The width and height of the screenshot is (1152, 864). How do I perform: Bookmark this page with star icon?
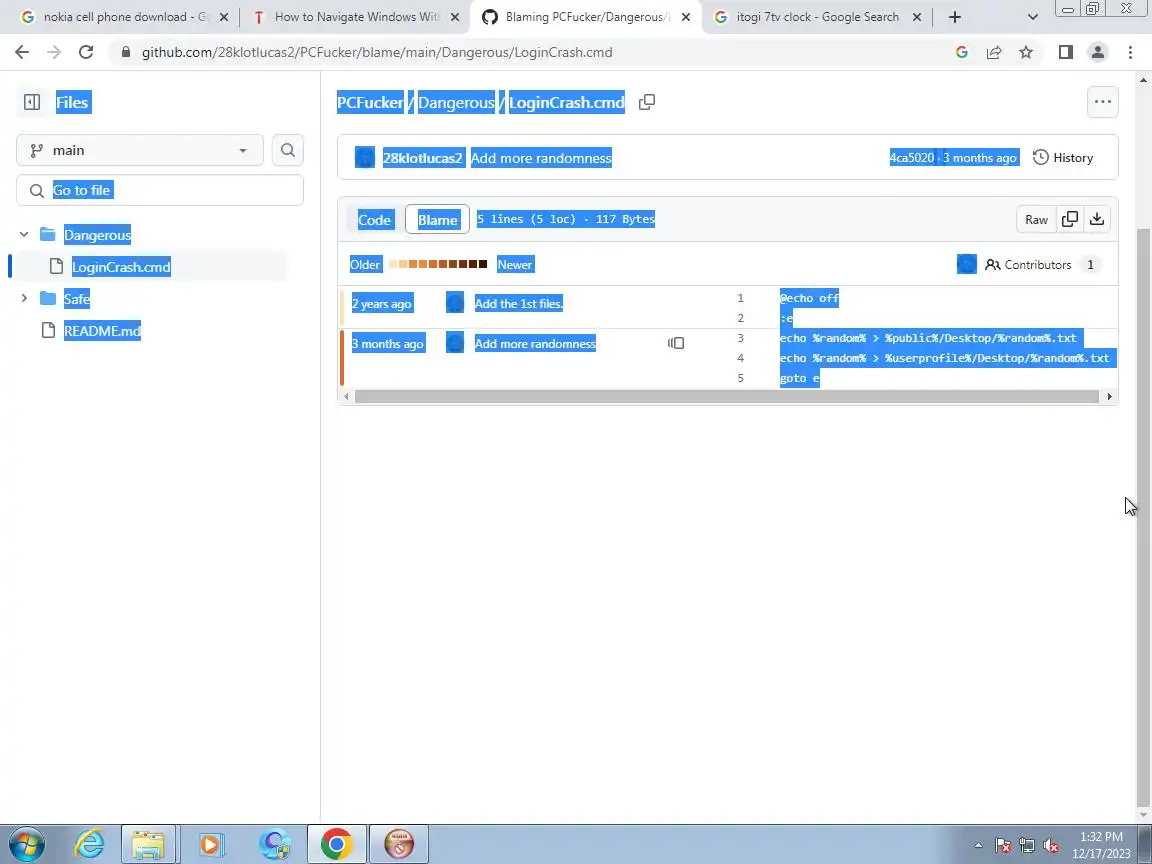point(1026,52)
